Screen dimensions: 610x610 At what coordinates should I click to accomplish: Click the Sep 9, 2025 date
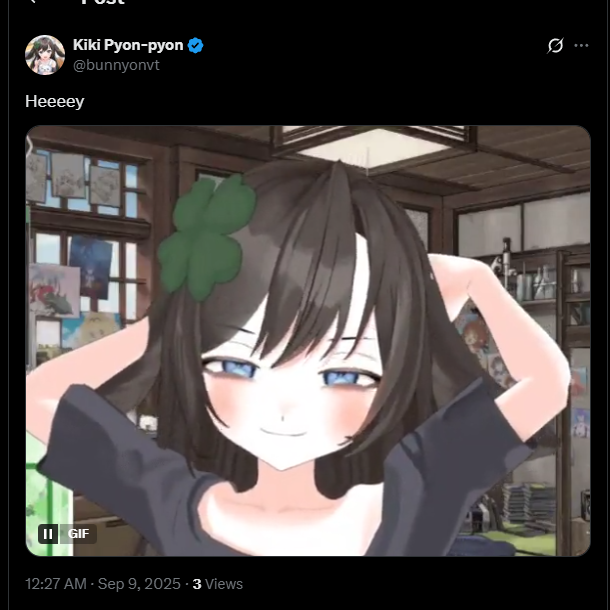point(139,584)
